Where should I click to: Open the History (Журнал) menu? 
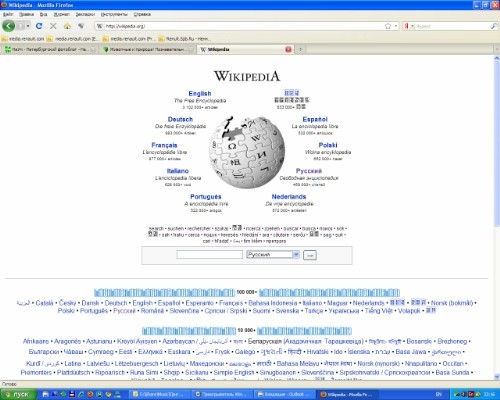(62, 14)
